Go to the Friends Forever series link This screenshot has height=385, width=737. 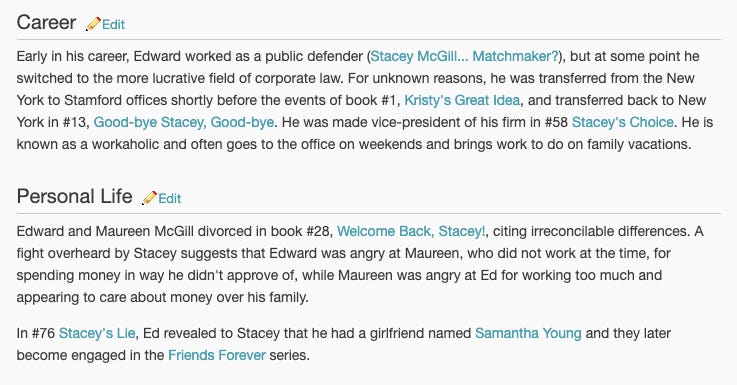point(217,355)
